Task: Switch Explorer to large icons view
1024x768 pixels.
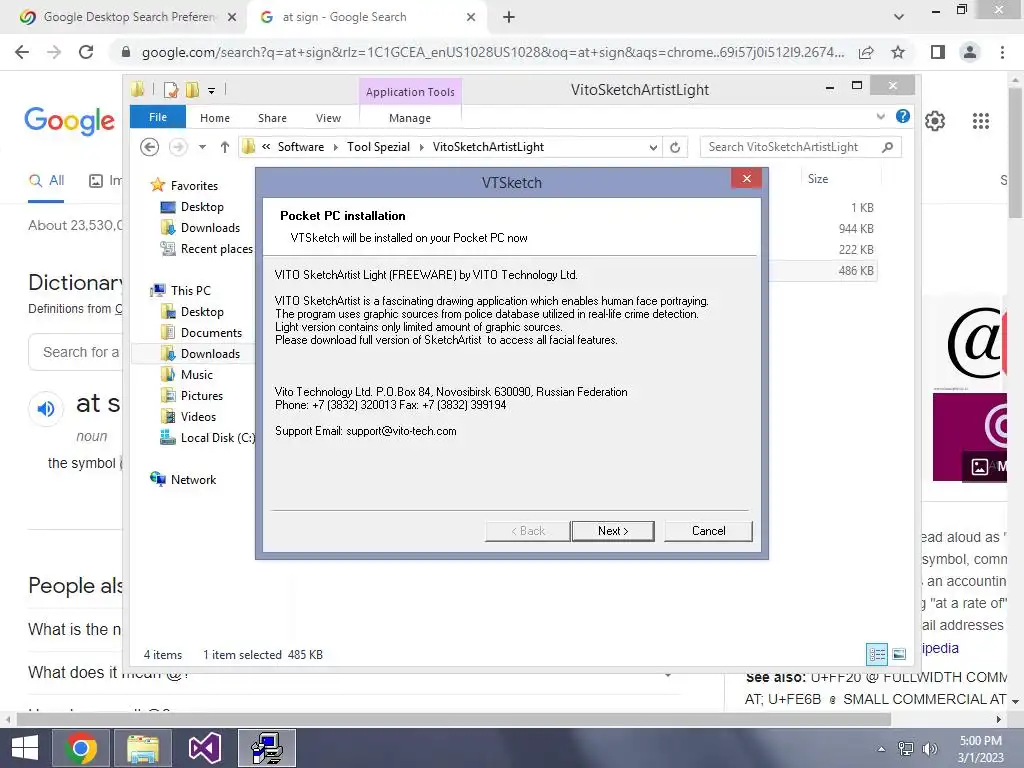Action: tap(899, 654)
